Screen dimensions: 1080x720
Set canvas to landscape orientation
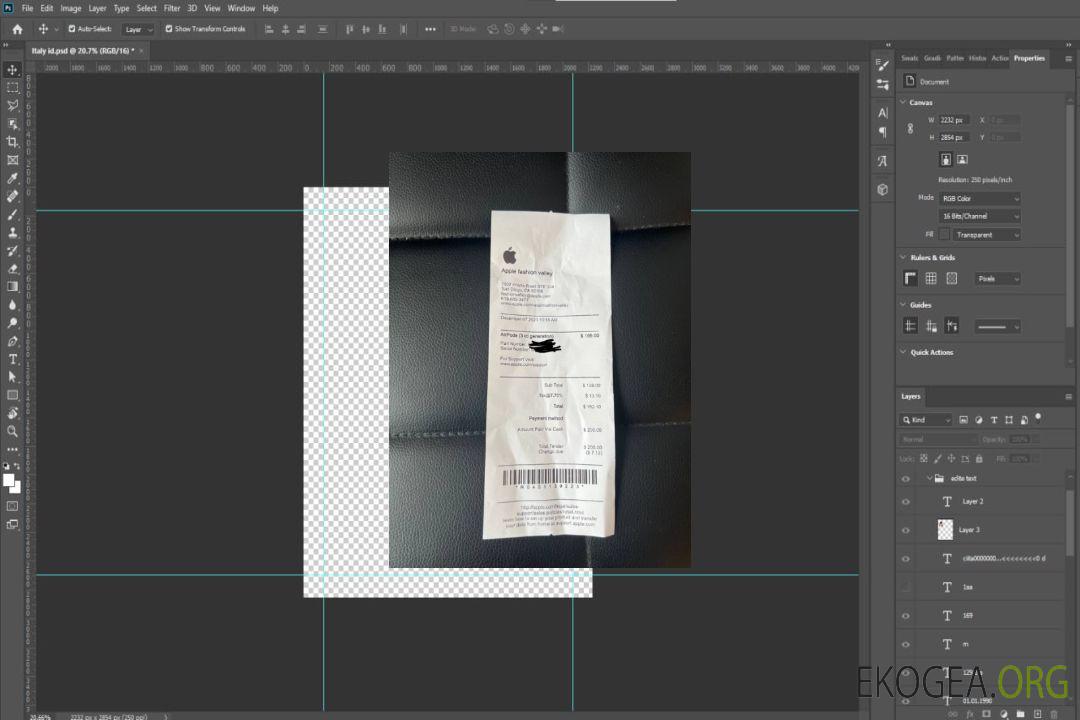click(962, 159)
